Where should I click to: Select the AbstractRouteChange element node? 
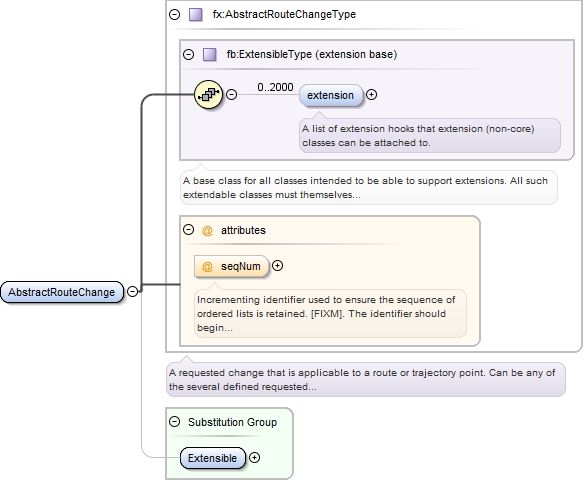click(x=62, y=292)
